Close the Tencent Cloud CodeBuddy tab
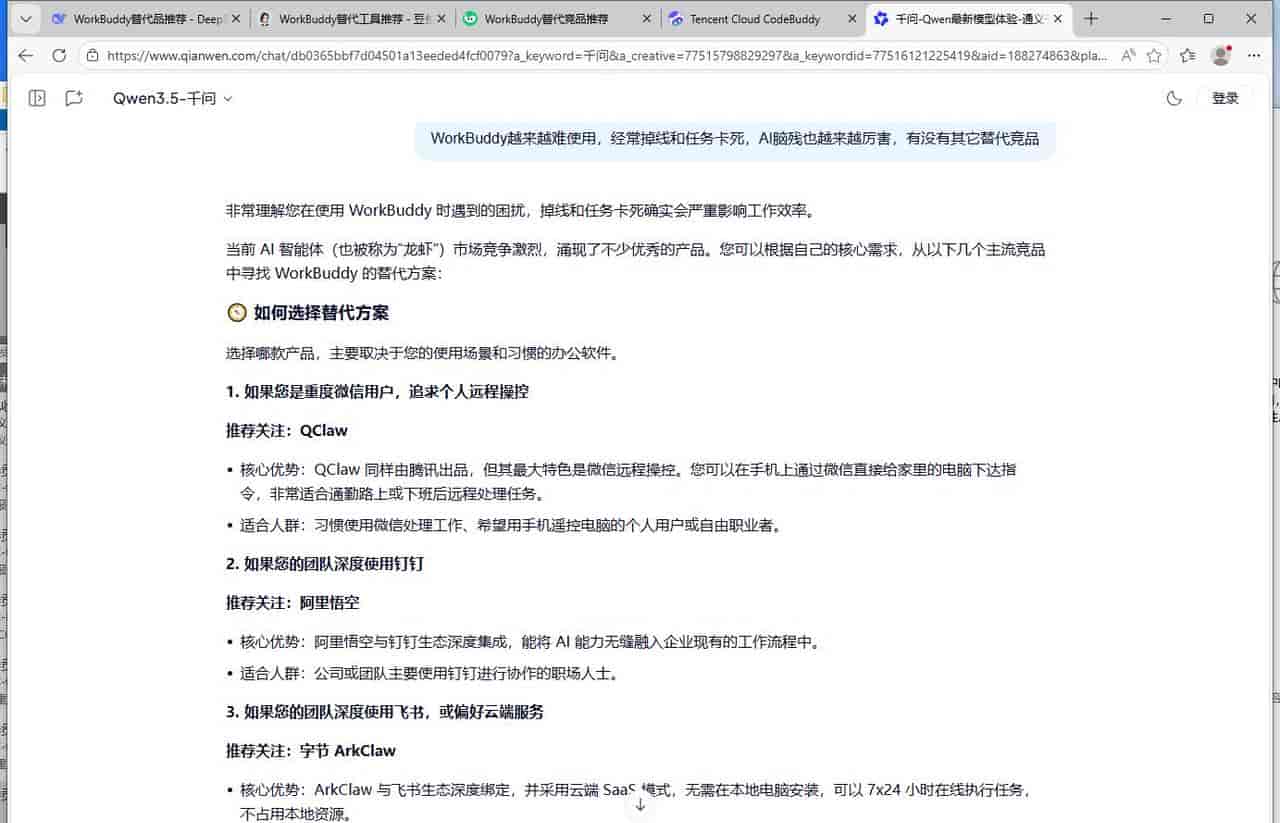The height and width of the screenshot is (823, 1280). (x=852, y=19)
